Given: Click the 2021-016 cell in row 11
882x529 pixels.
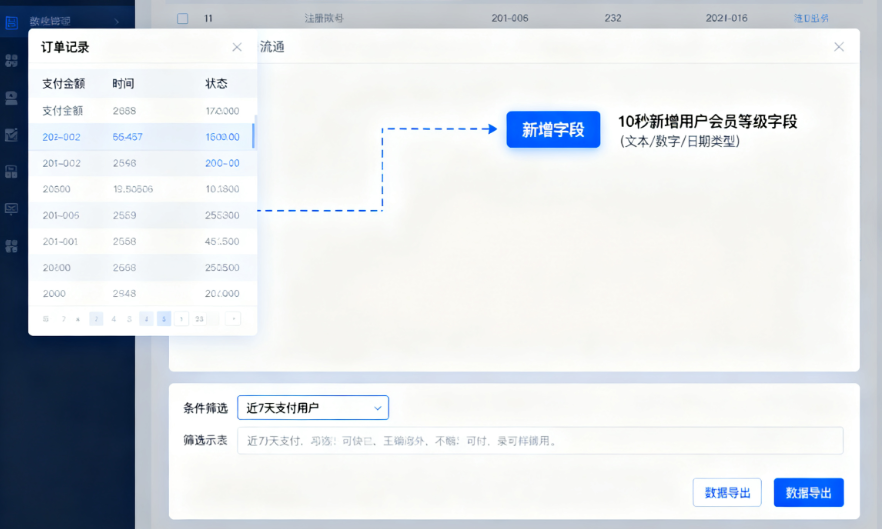Looking at the screenshot, I should click(x=726, y=18).
